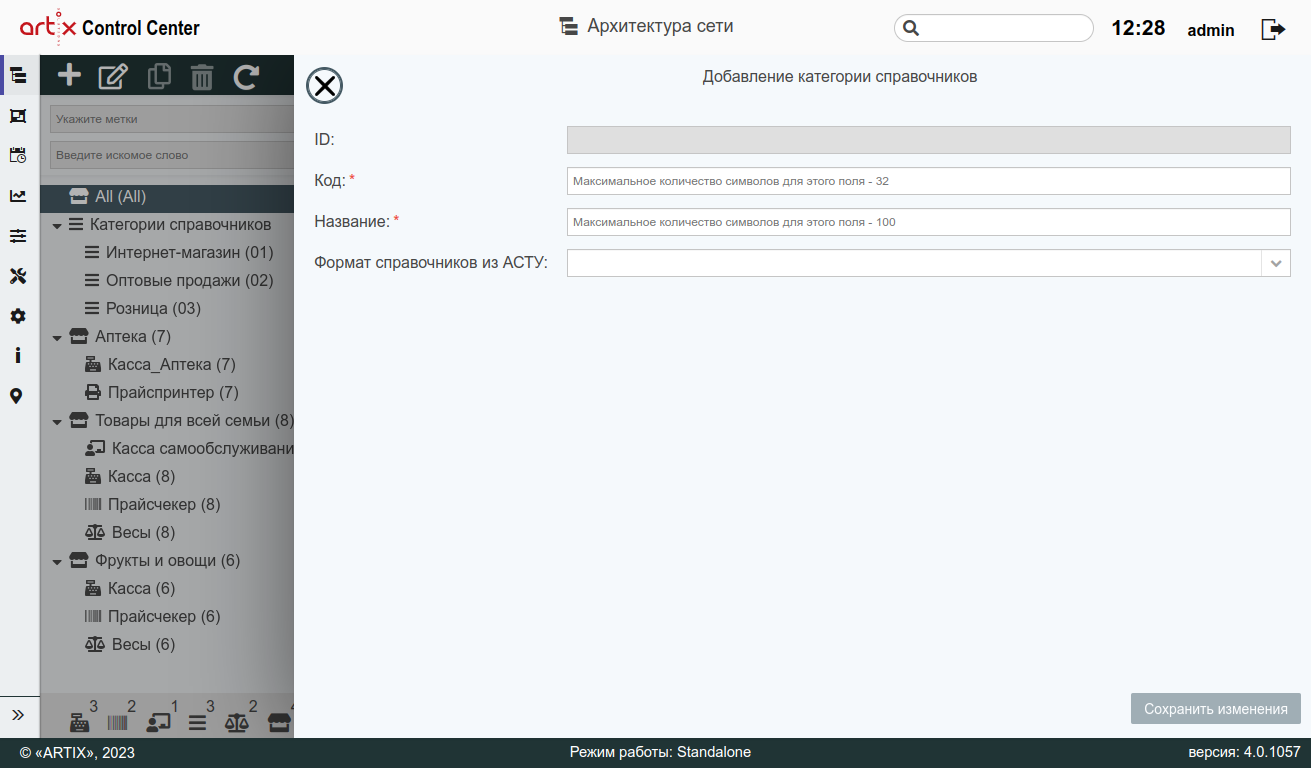Select Розница (03) category
Viewport: 1311px width, 768px height.
pyautogui.click(x=153, y=309)
